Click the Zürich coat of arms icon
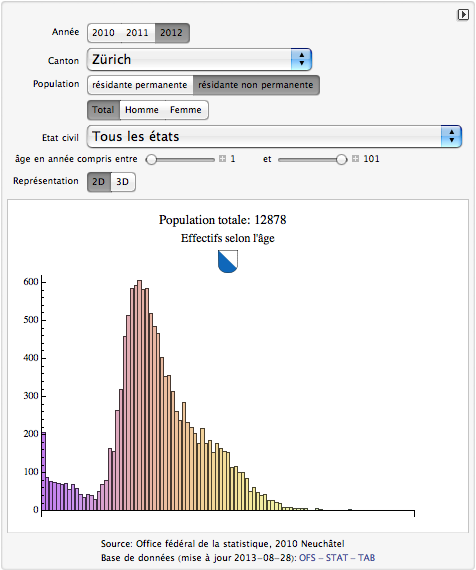This screenshot has width=476, height=570. [228, 261]
